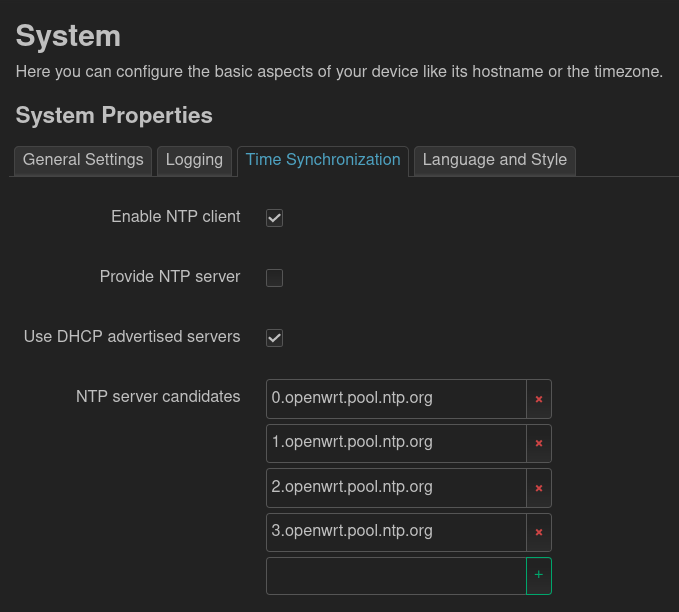The width and height of the screenshot is (679, 612).
Task: Click the System page title
Action: tap(68, 37)
